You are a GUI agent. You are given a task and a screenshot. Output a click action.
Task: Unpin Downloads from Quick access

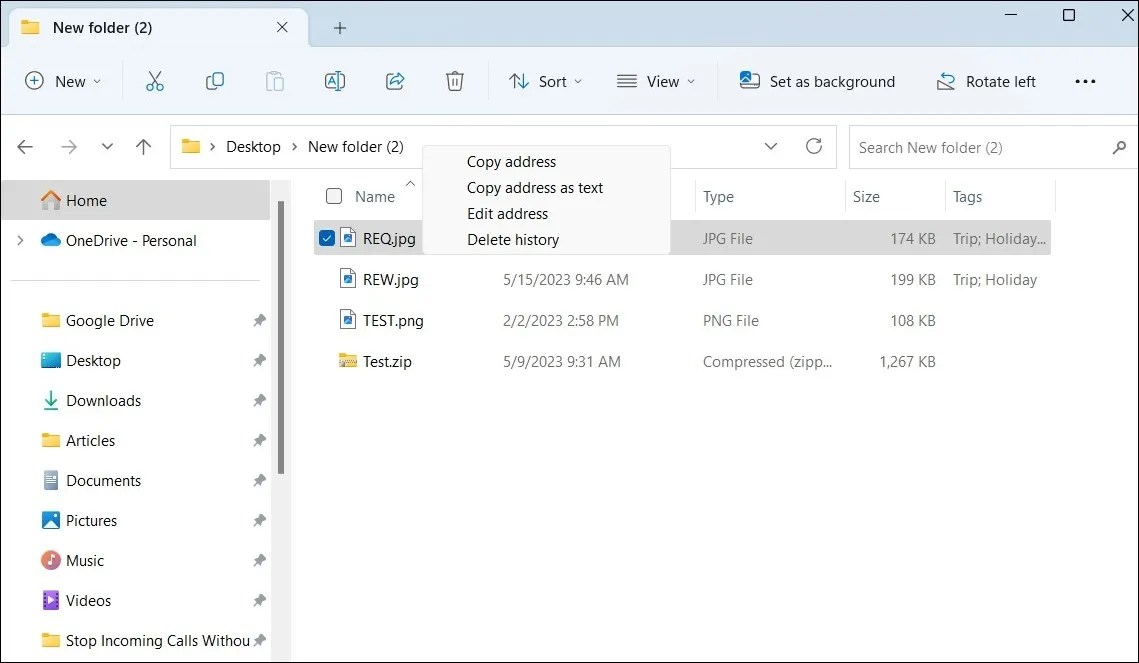coord(259,400)
